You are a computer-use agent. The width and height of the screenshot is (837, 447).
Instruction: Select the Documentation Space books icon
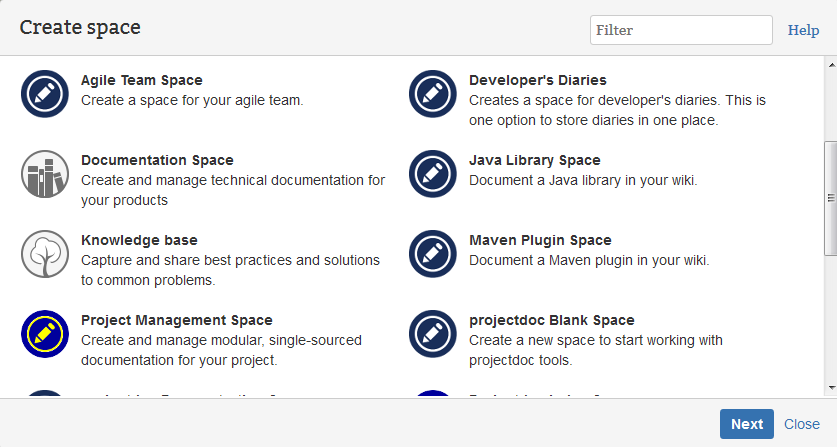[x=44, y=174]
